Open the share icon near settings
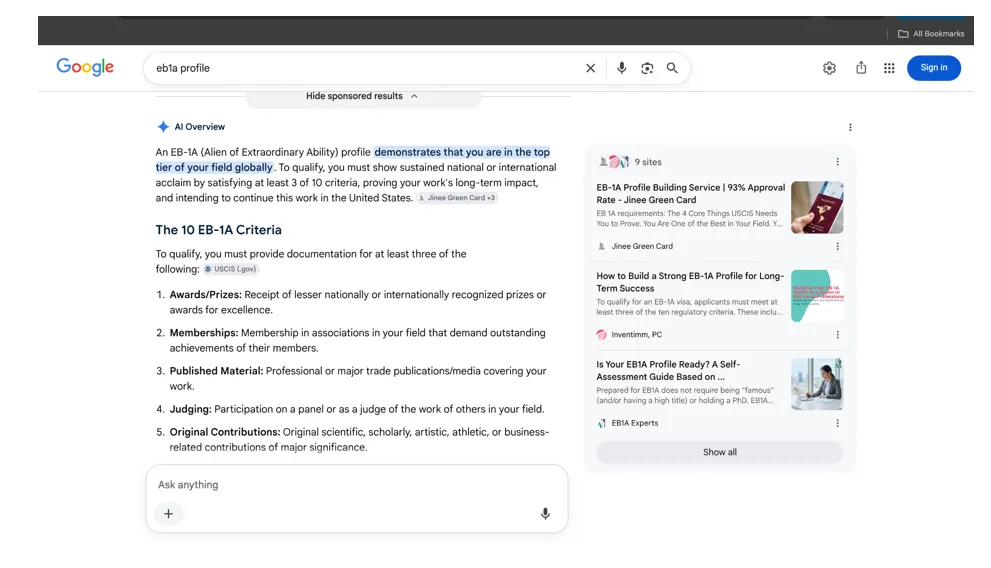Viewport: 991px width, 568px height. click(x=861, y=68)
